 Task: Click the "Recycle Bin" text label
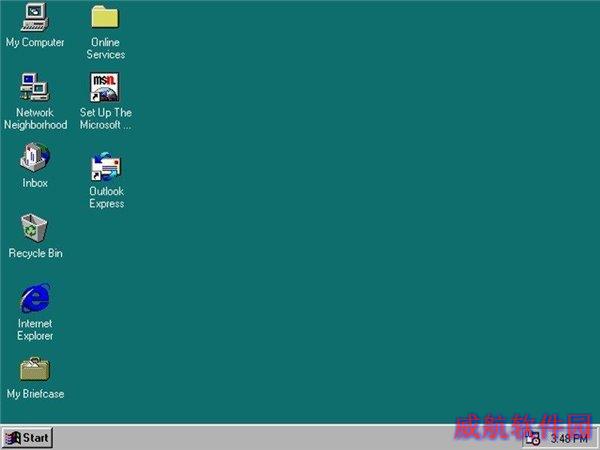[x=36, y=253]
